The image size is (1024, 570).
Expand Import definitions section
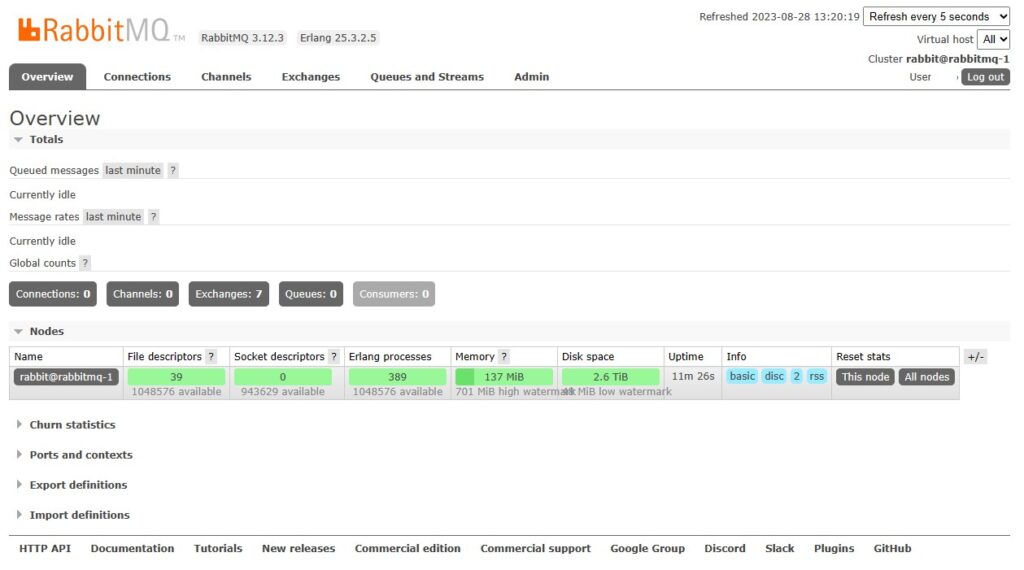point(72,515)
